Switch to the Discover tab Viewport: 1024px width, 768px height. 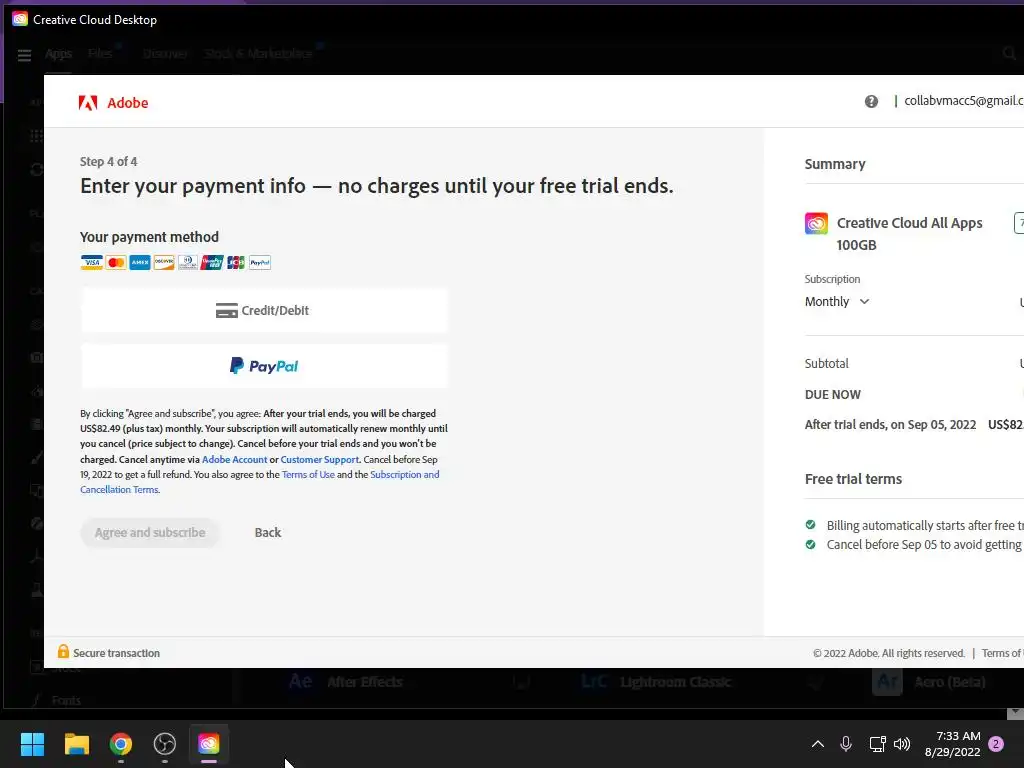coord(165,54)
